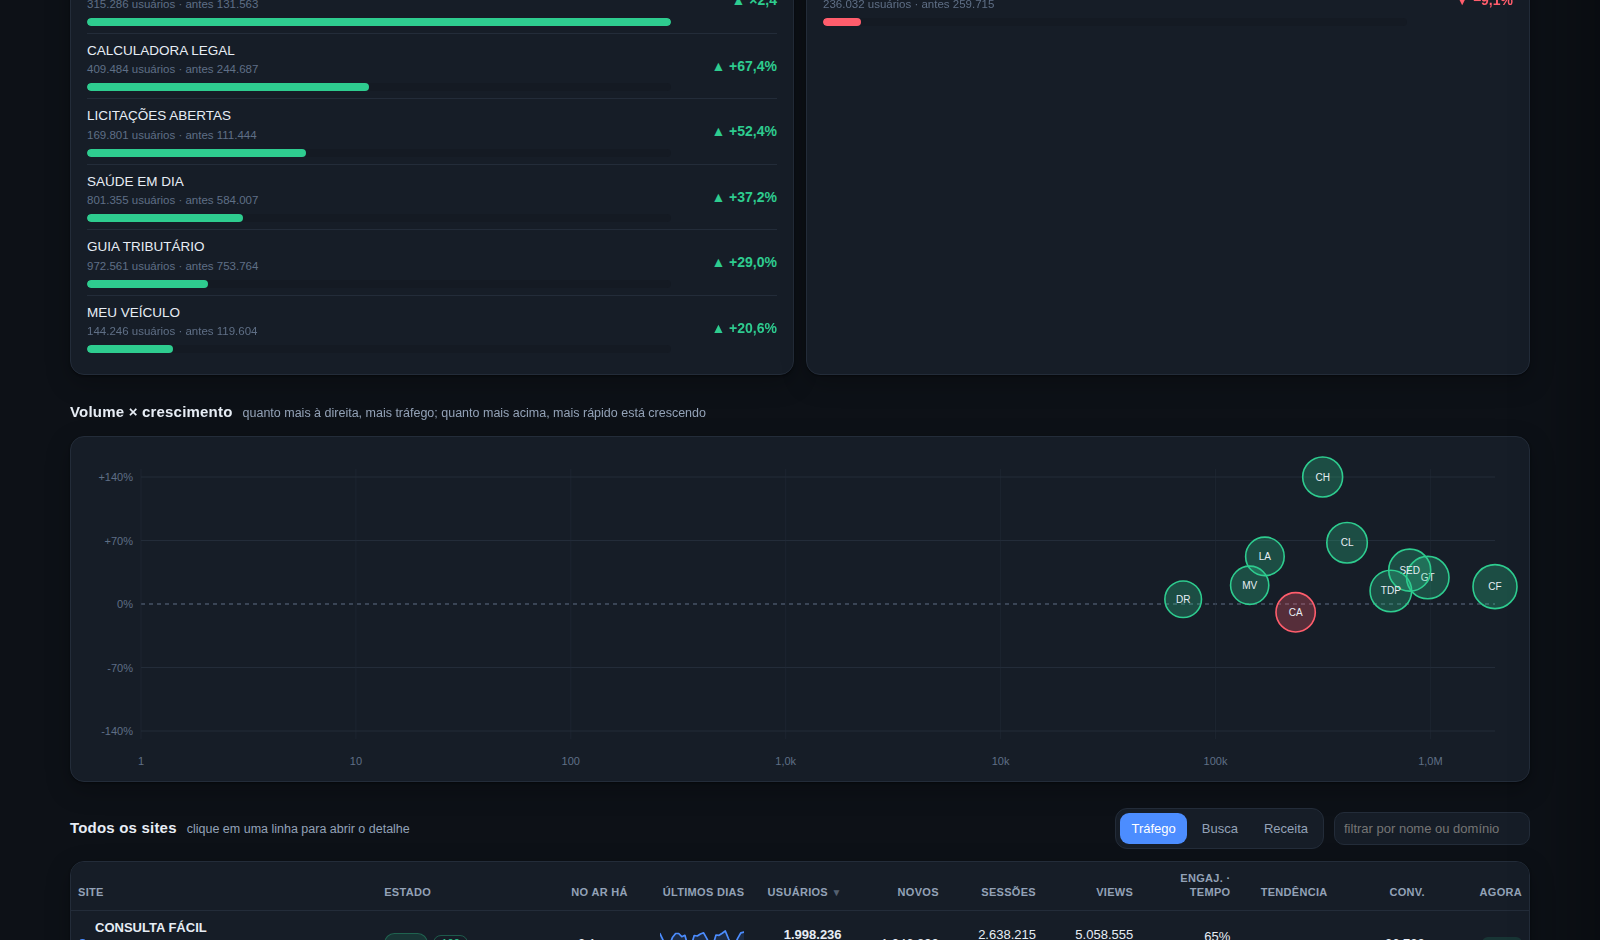1600x940 pixels.
Task: Click the -140% axis label
Action: pos(117,731)
